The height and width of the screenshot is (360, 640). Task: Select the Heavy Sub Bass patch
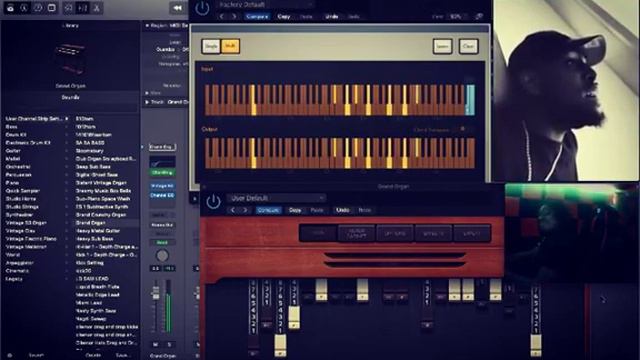click(94, 239)
